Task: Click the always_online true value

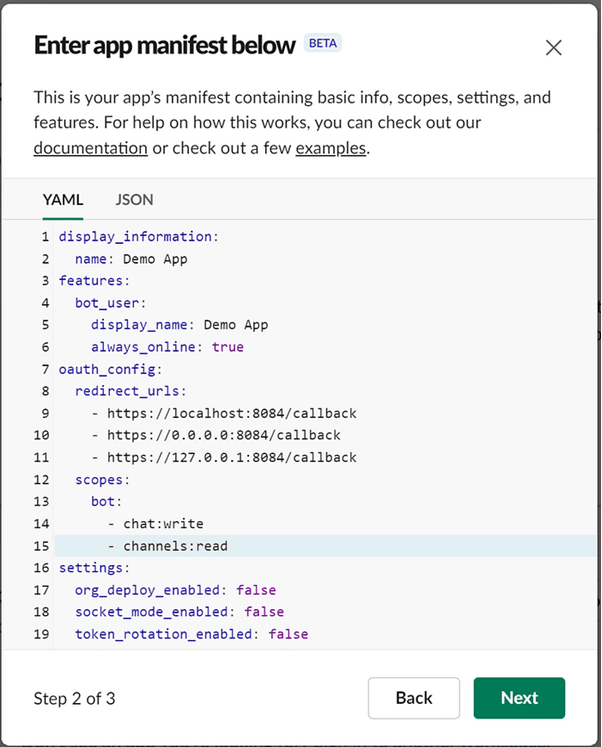Action: (x=227, y=347)
